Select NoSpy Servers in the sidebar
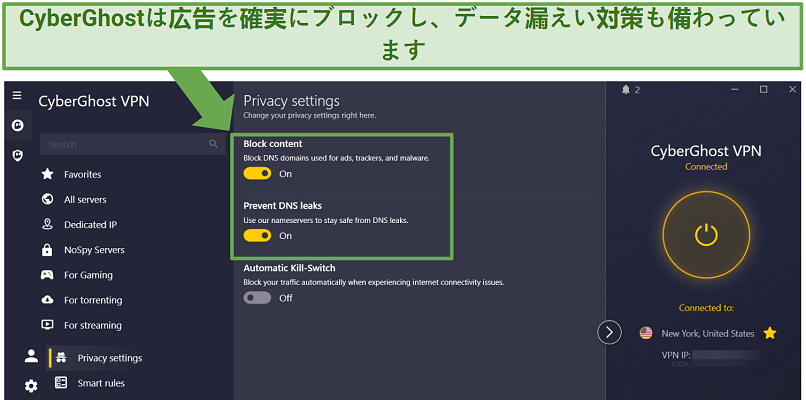 coord(94,250)
